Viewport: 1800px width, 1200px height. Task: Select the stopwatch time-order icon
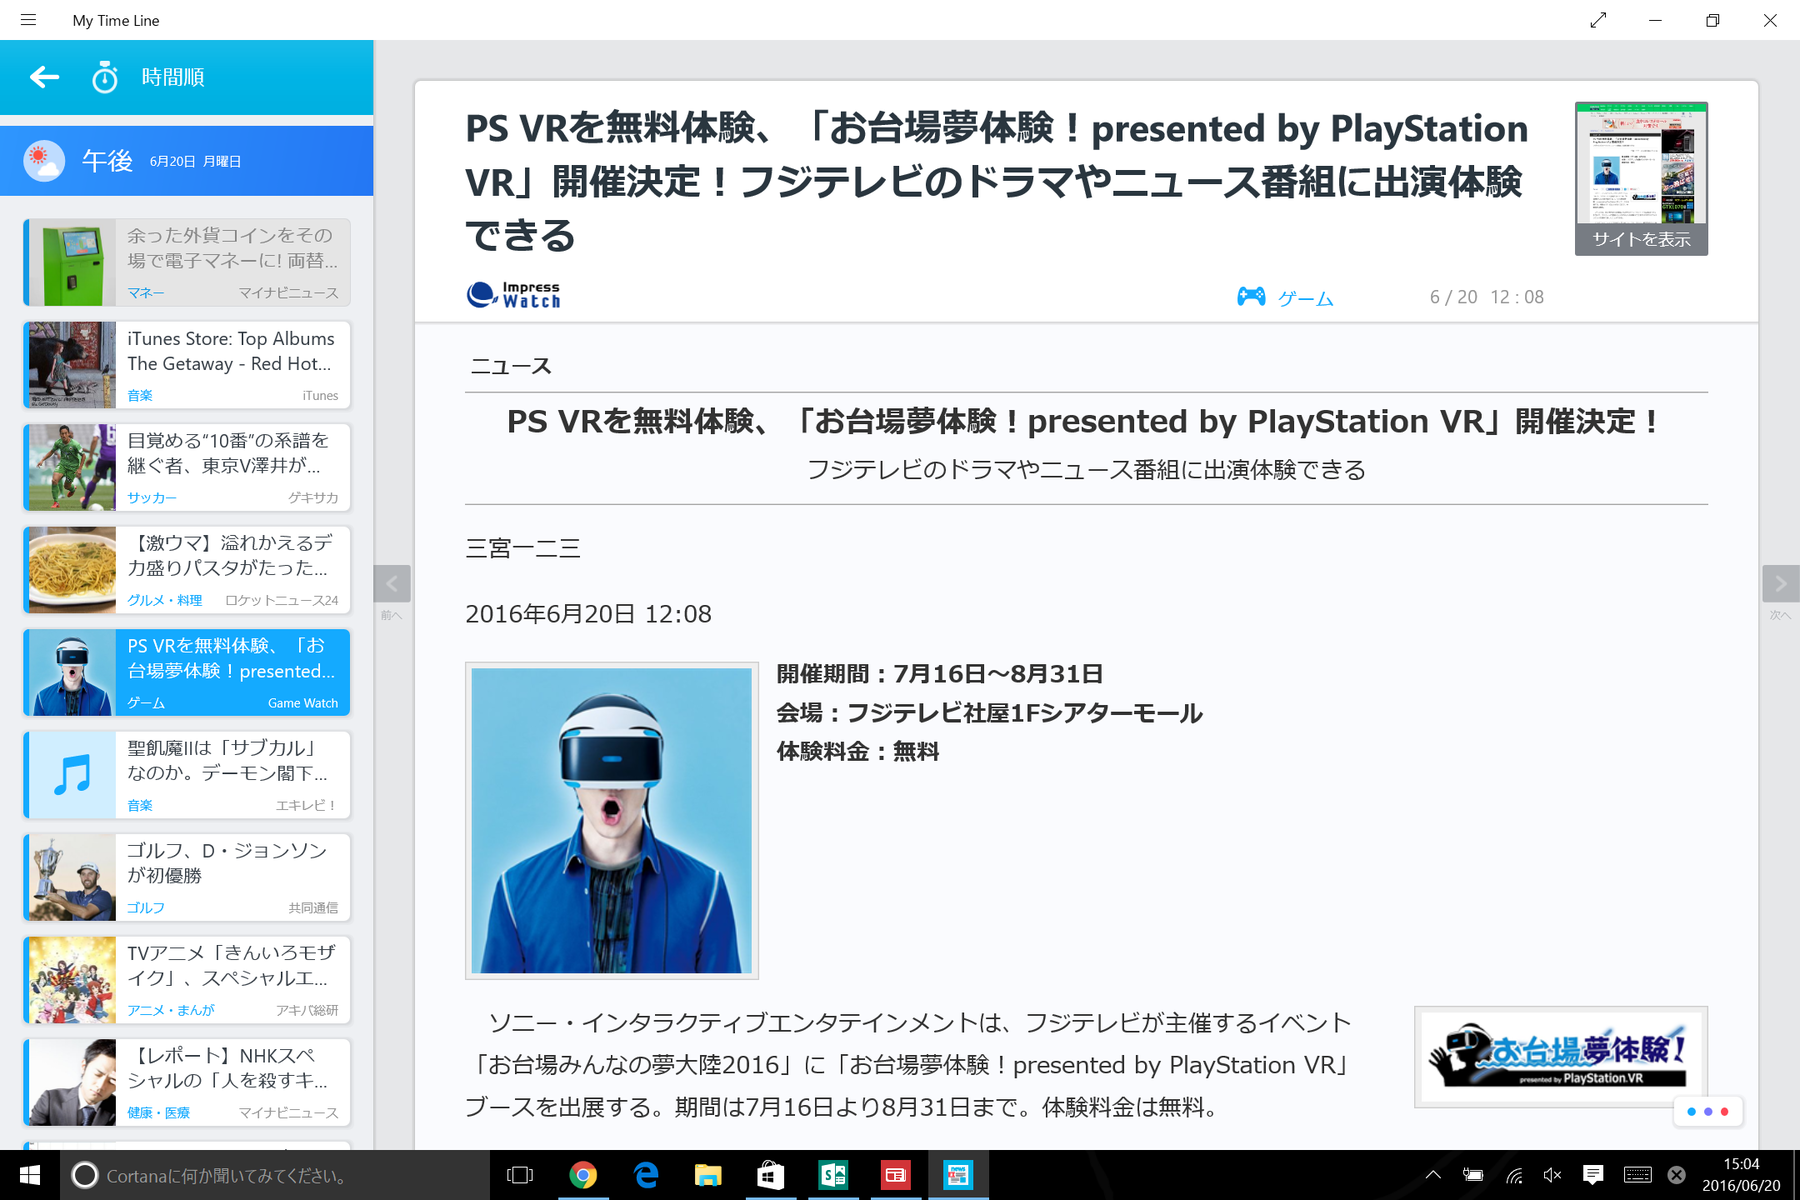pos(105,77)
